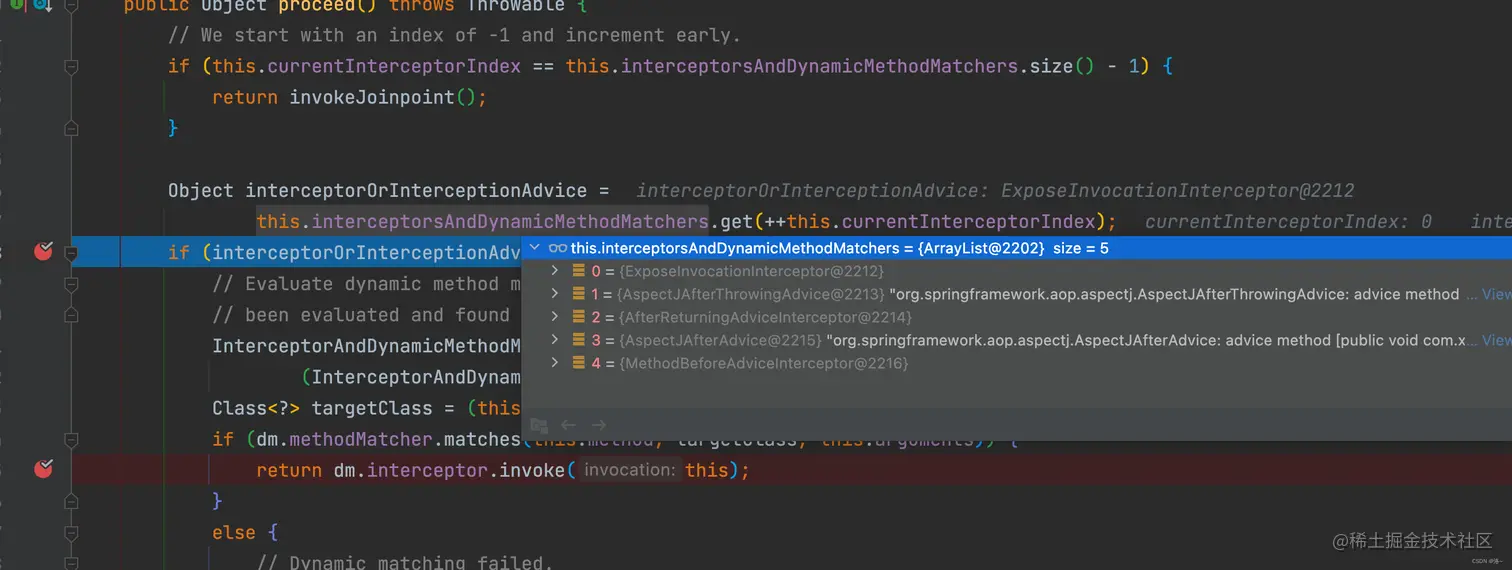
Task: Select row 3 = {AspectJAfterAdvice@2215}
Action: tap(1017, 340)
